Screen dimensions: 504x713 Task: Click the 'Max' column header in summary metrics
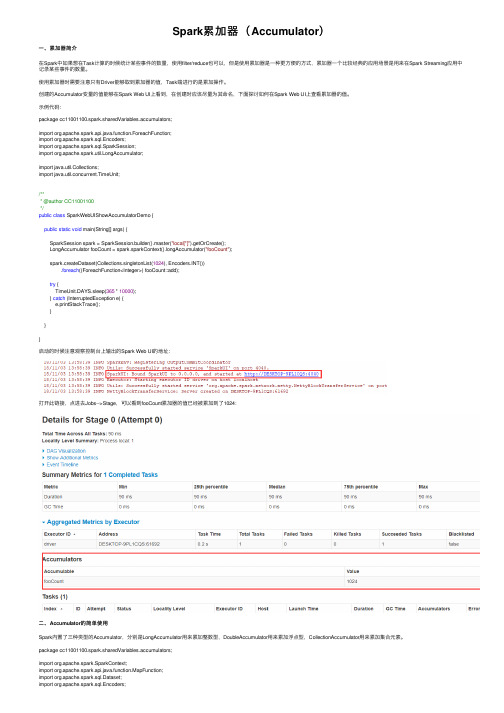(423, 487)
